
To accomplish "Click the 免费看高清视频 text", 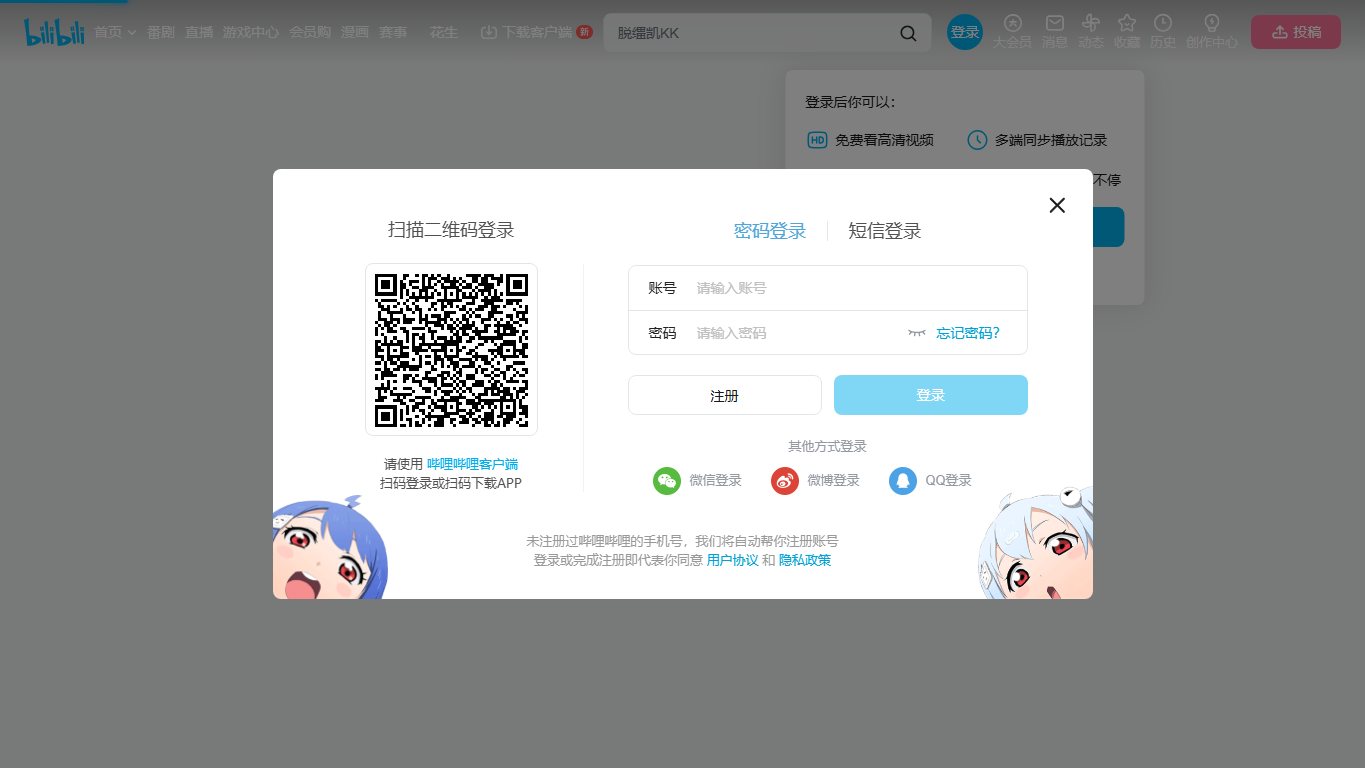I will 885,141.
